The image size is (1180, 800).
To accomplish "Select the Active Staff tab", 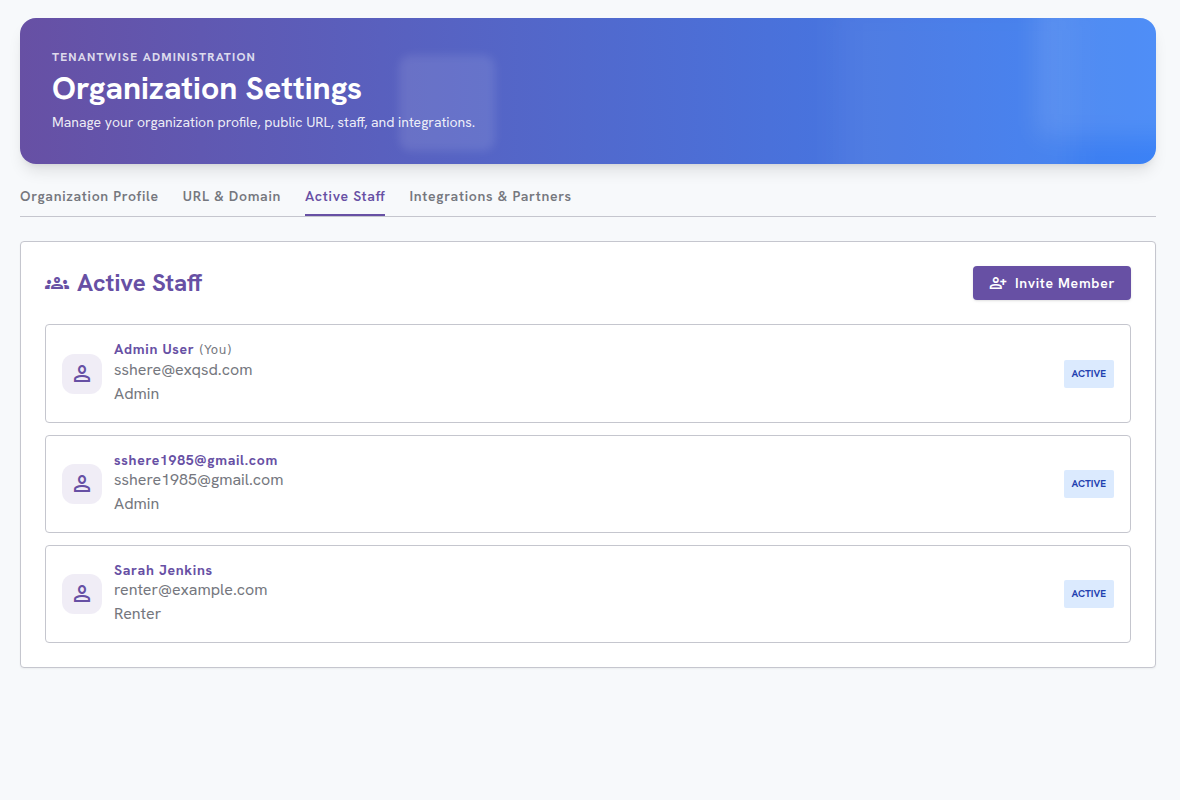I will (x=345, y=196).
